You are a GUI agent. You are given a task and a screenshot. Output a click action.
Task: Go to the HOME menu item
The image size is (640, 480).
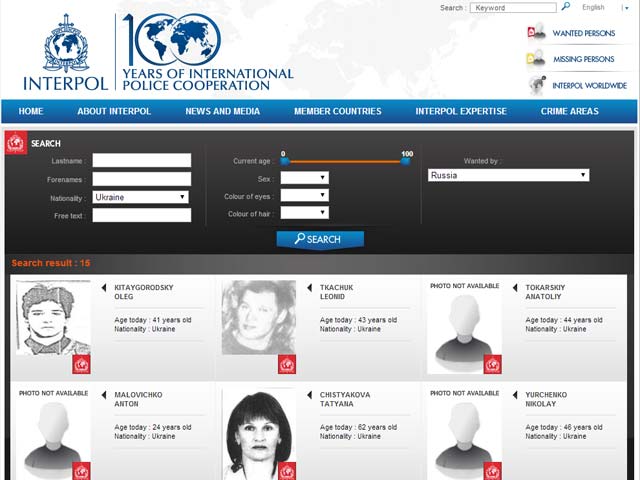click(31, 111)
